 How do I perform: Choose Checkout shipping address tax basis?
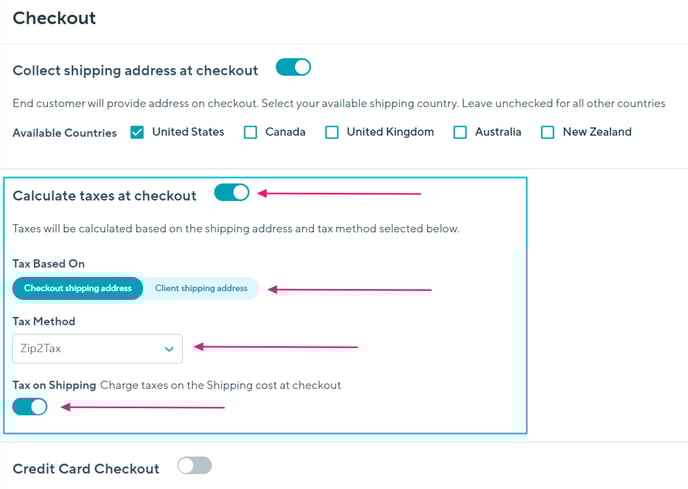click(x=78, y=288)
